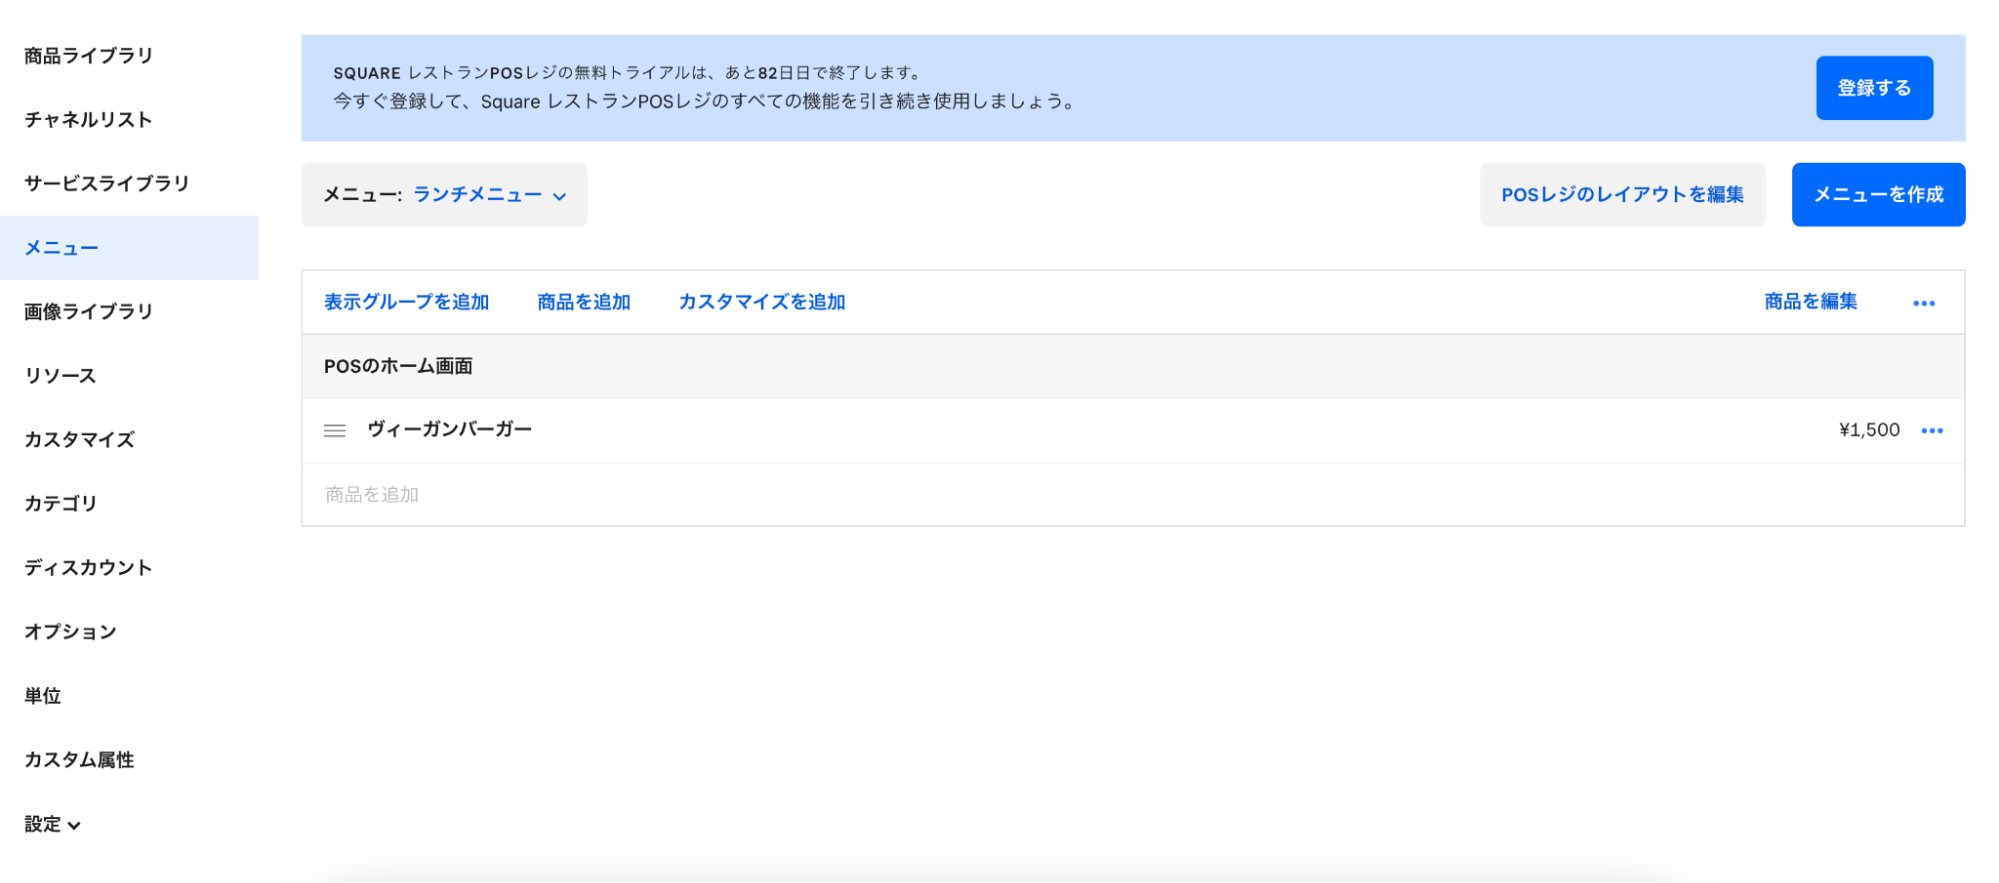Open the ヴィーガンバーガー item options menu

pyautogui.click(x=1932, y=430)
